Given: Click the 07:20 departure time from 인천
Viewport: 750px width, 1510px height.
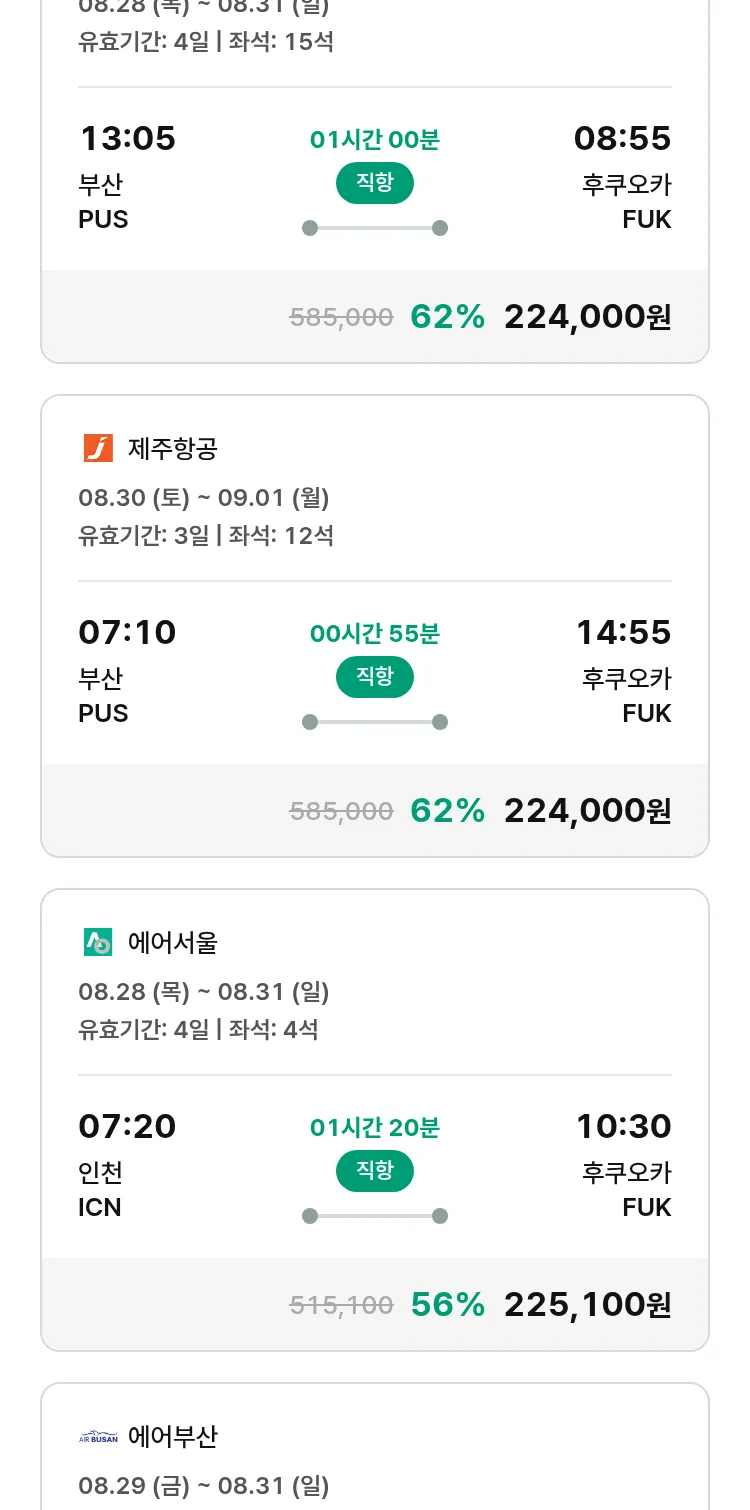Looking at the screenshot, I should (x=127, y=1126).
